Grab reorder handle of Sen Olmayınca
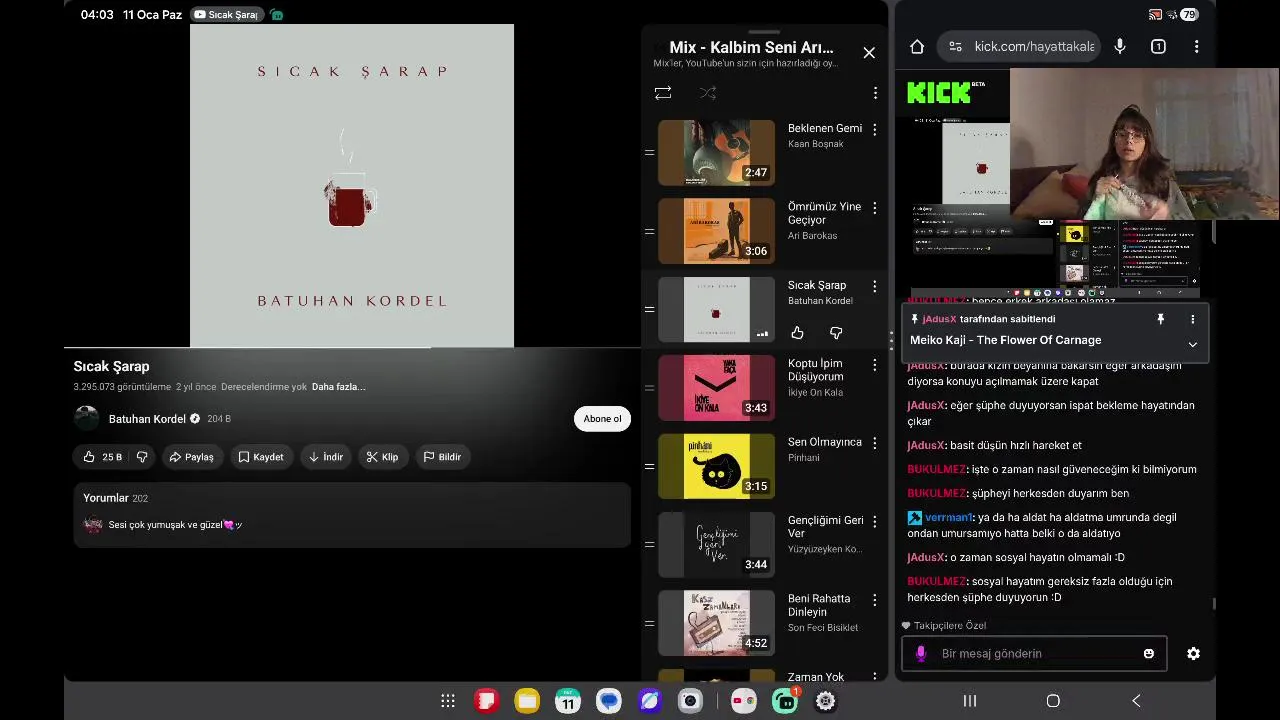This screenshot has height=720, width=1280. coord(649,466)
